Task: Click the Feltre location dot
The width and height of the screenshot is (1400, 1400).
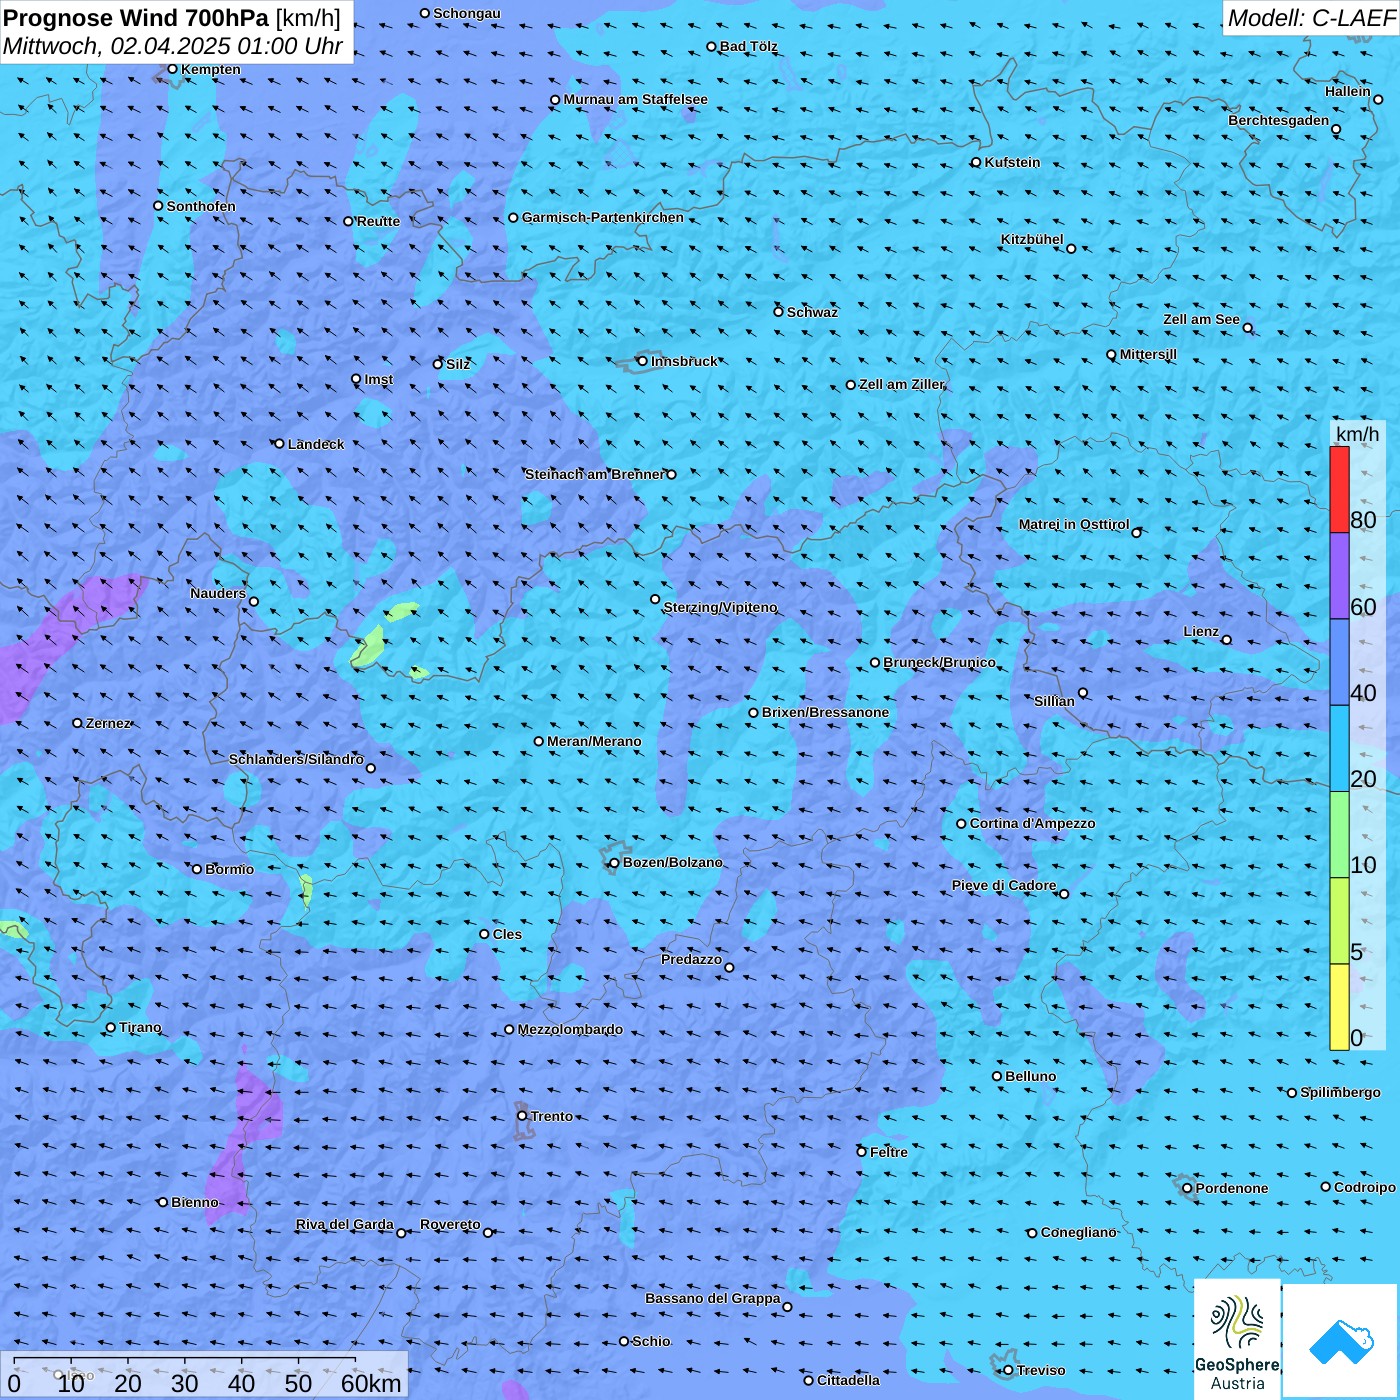Action: 861,1152
